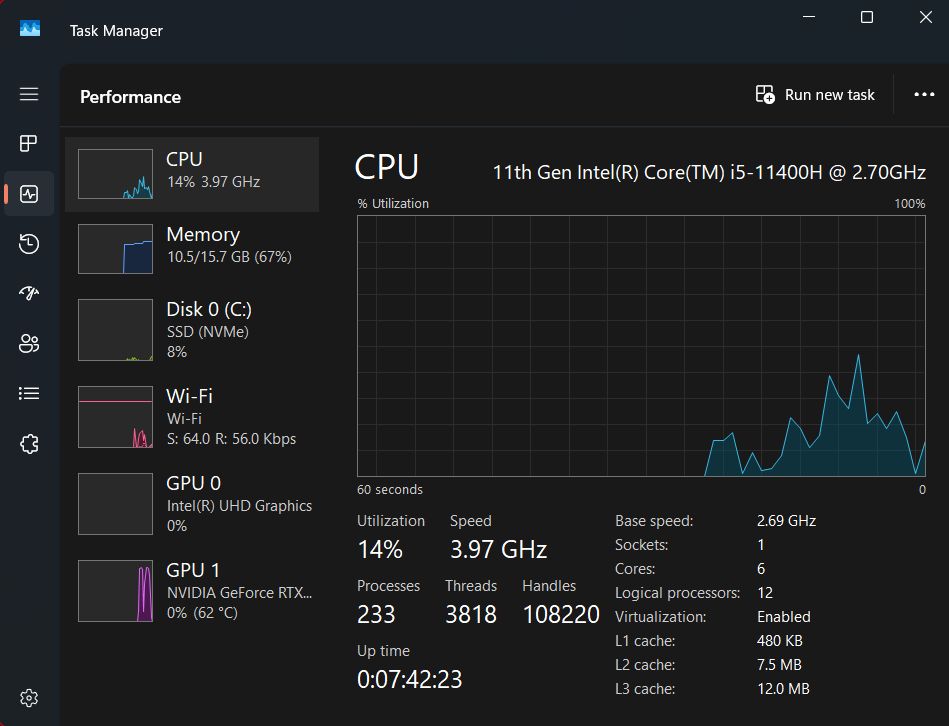Open the Details list sidebar icon
The width and height of the screenshot is (949, 726).
click(x=29, y=394)
